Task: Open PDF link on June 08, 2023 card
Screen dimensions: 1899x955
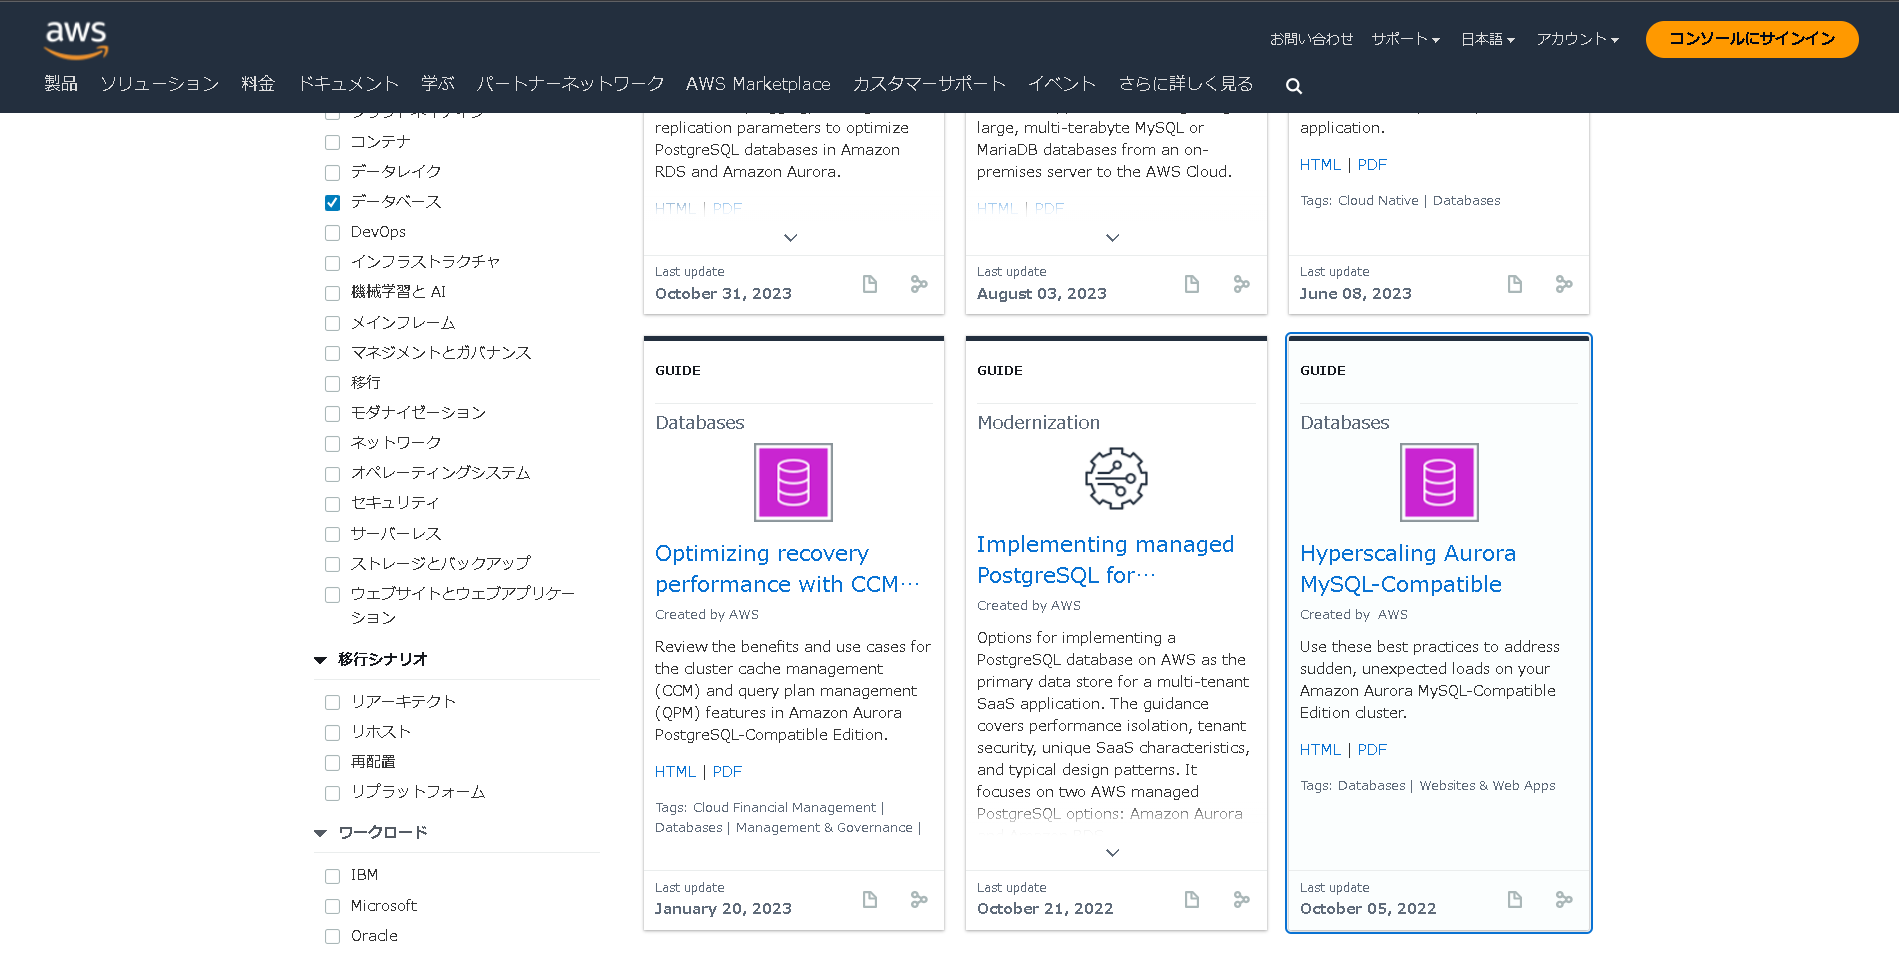Action: 1372,165
